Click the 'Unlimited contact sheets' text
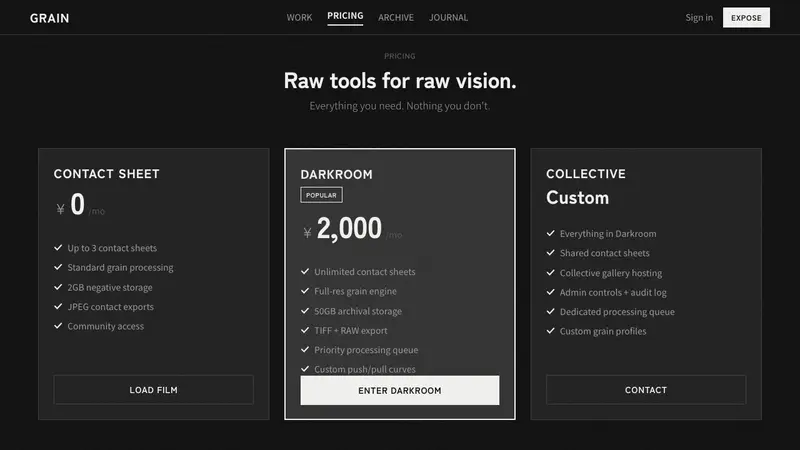 pyautogui.click(x=365, y=272)
